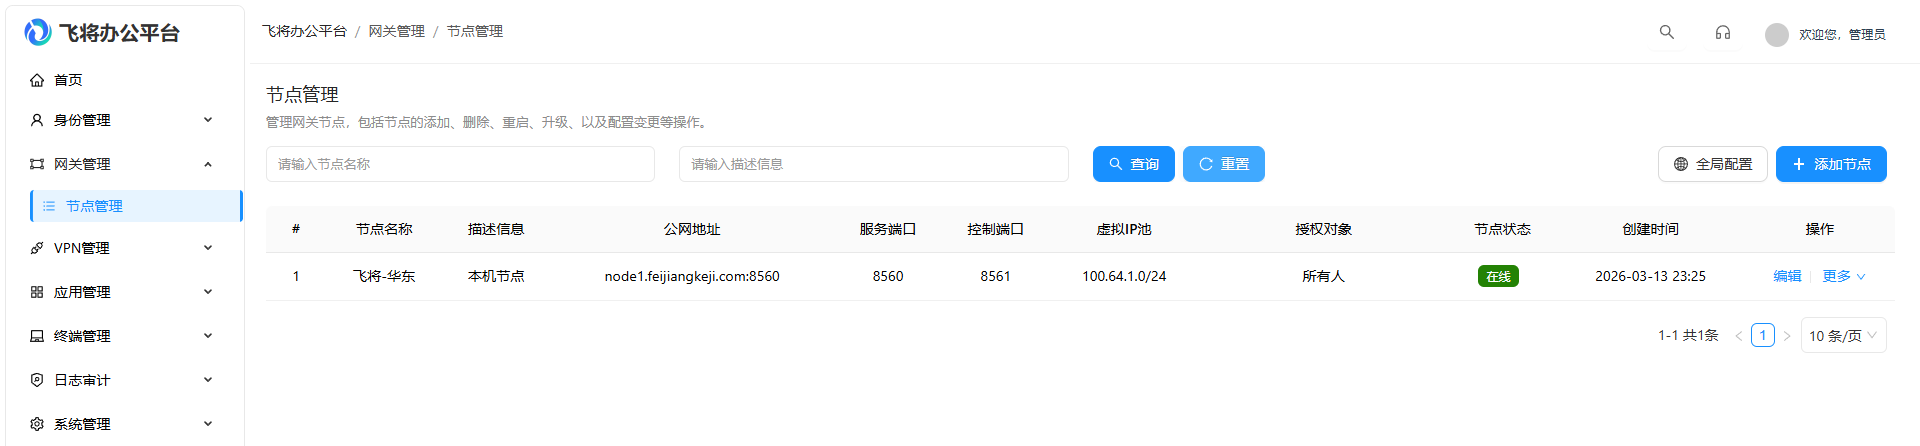The width and height of the screenshot is (1920, 446).
Task: Open the 10 条/页 page size dropdown
Action: point(1843,336)
